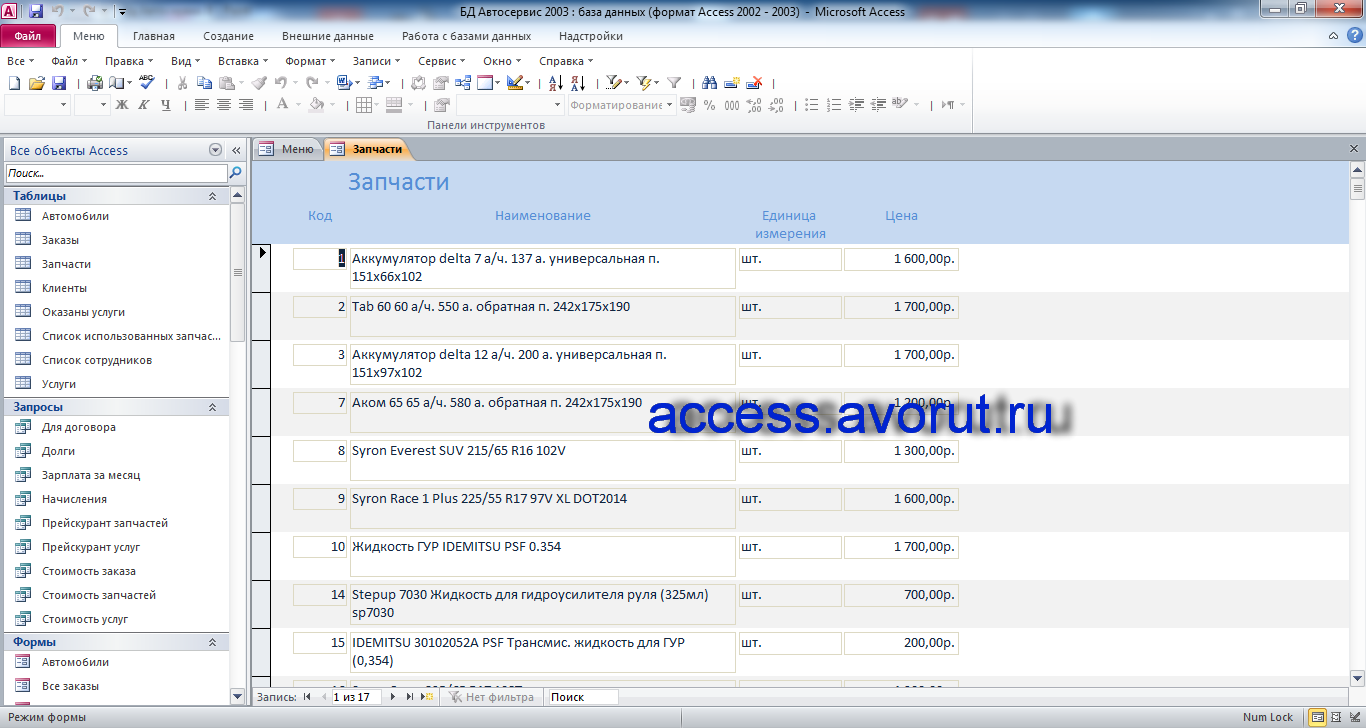
Task: Click the navigation pane 'Поиск...' search box
Action: click(x=117, y=173)
